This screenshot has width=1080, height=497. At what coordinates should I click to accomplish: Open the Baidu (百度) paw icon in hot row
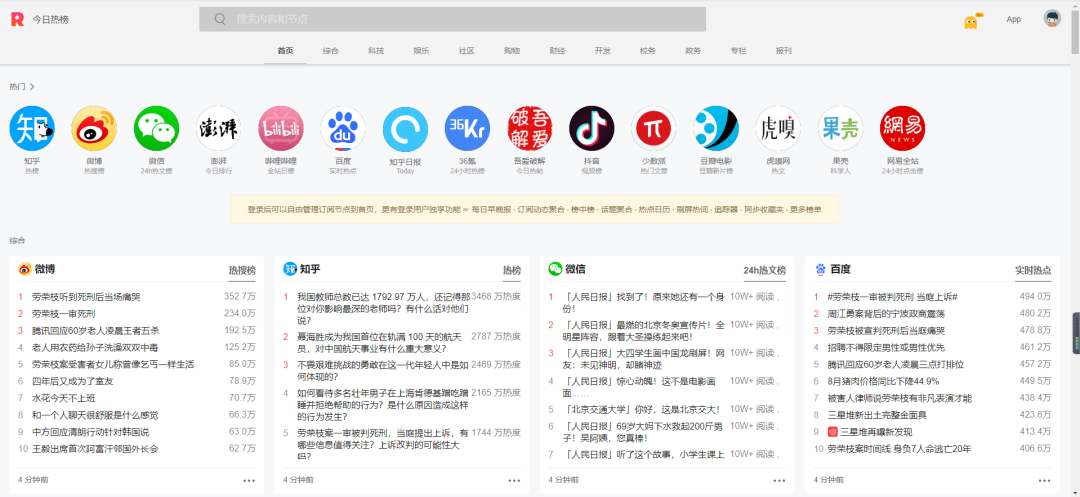pos(343,128)
